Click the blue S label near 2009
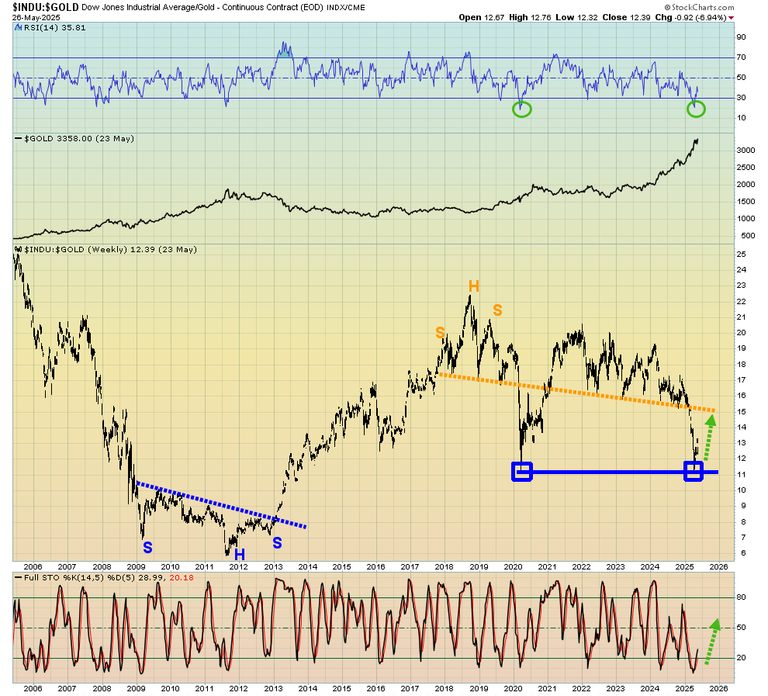Viewport: 768px width, 696px height. pyautogui.click(x=147, y=548)
